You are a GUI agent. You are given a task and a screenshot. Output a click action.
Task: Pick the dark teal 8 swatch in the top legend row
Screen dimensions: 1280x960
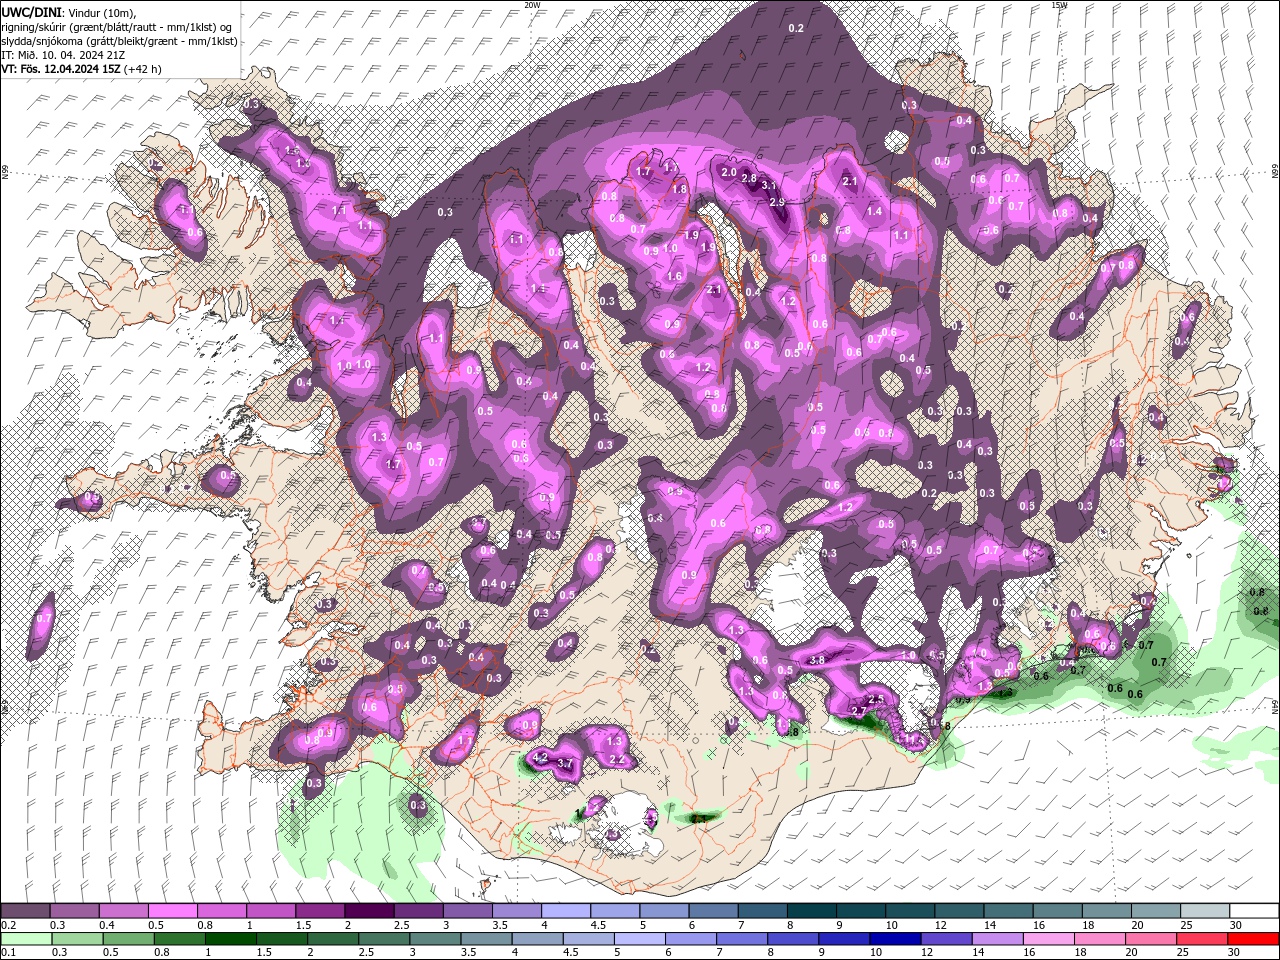tap(810, 911)
